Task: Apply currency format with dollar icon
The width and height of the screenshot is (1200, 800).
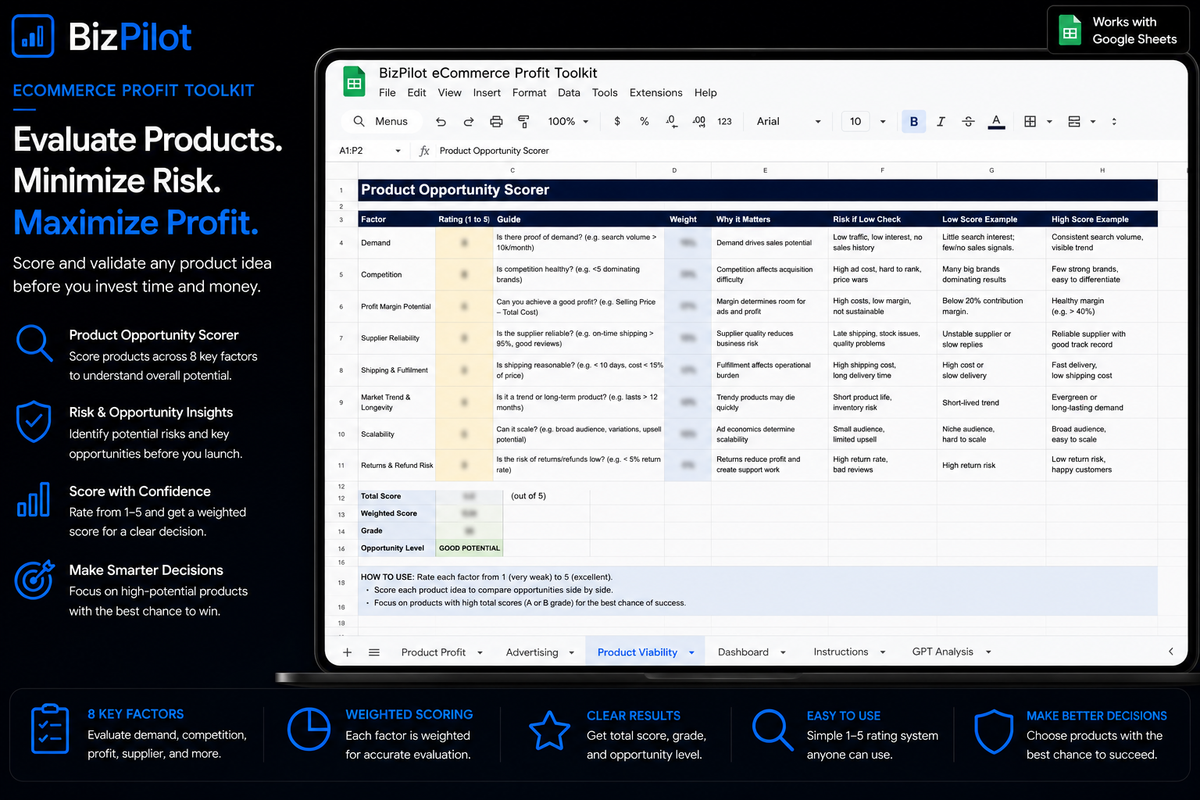Action: click(617, 122)
